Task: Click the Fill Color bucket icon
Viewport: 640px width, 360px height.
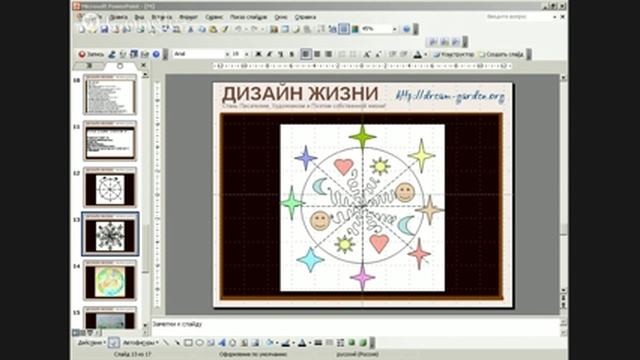Action: [269, 343]
